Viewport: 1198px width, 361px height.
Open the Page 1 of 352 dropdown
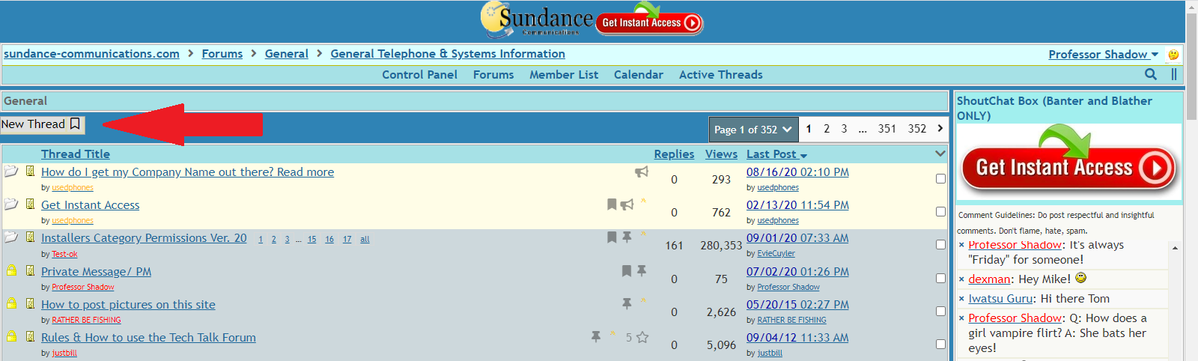[x=753, y=129]
